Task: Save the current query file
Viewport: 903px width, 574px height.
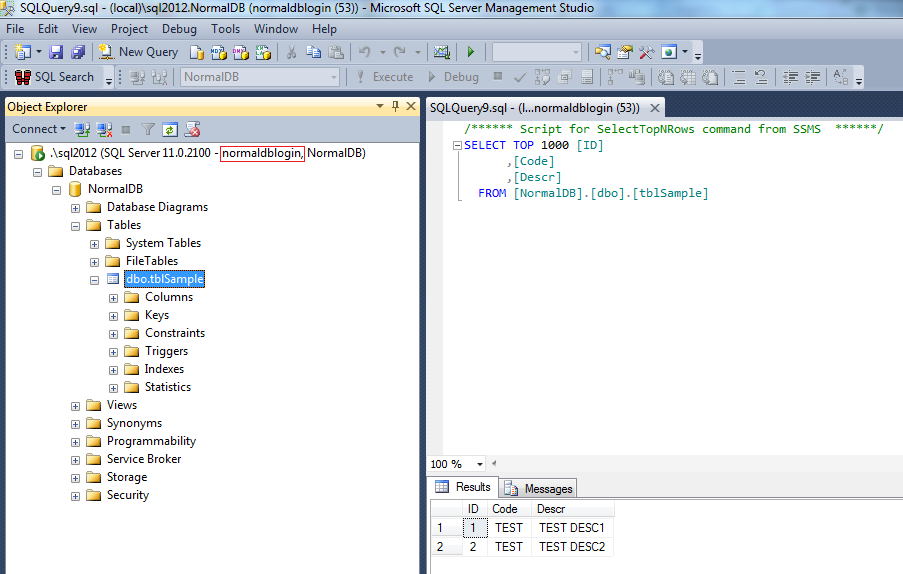Action: pos(56,52)
